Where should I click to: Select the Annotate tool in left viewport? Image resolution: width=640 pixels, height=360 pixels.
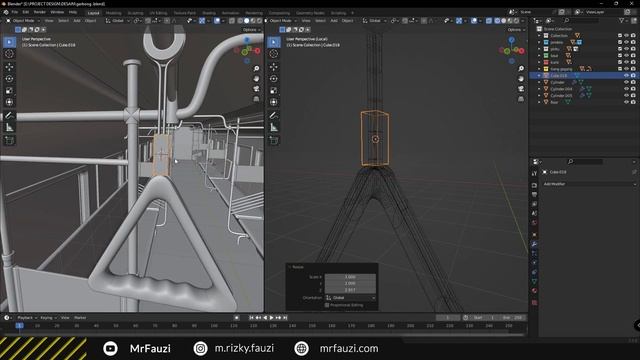pyautogui.click(x=9, y=116)
